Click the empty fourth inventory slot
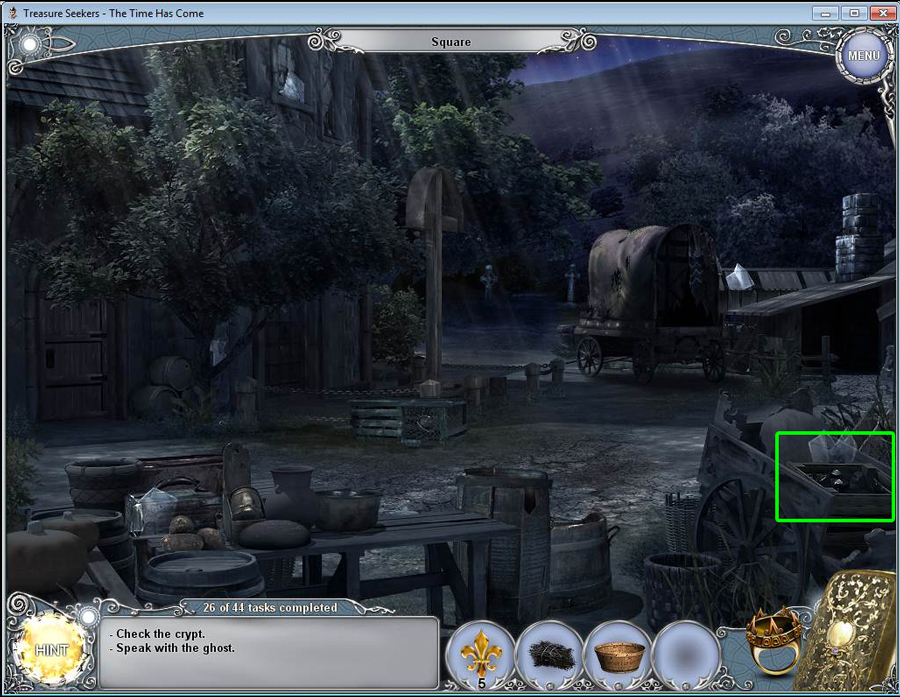This screenshot has width=900, height=697. 686,654
